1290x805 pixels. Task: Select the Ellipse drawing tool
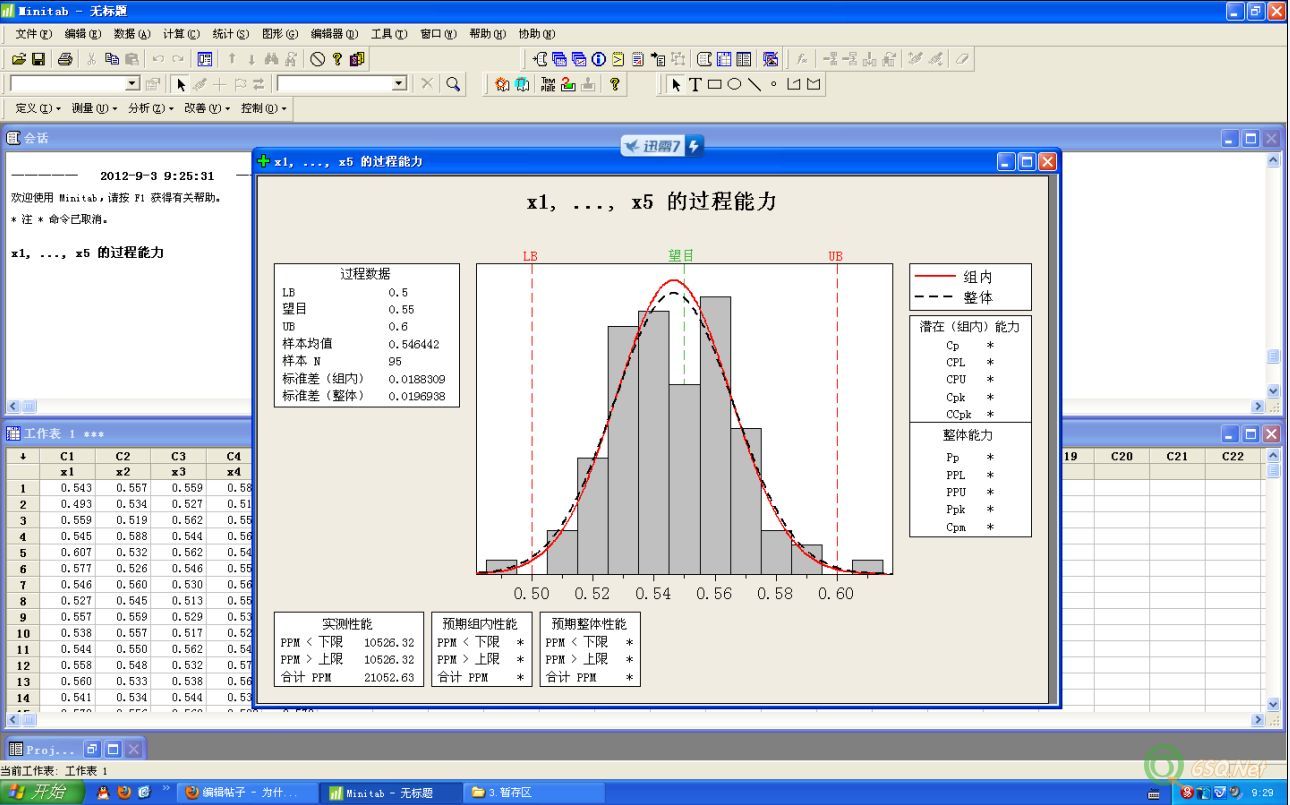[x=734, y=85]
